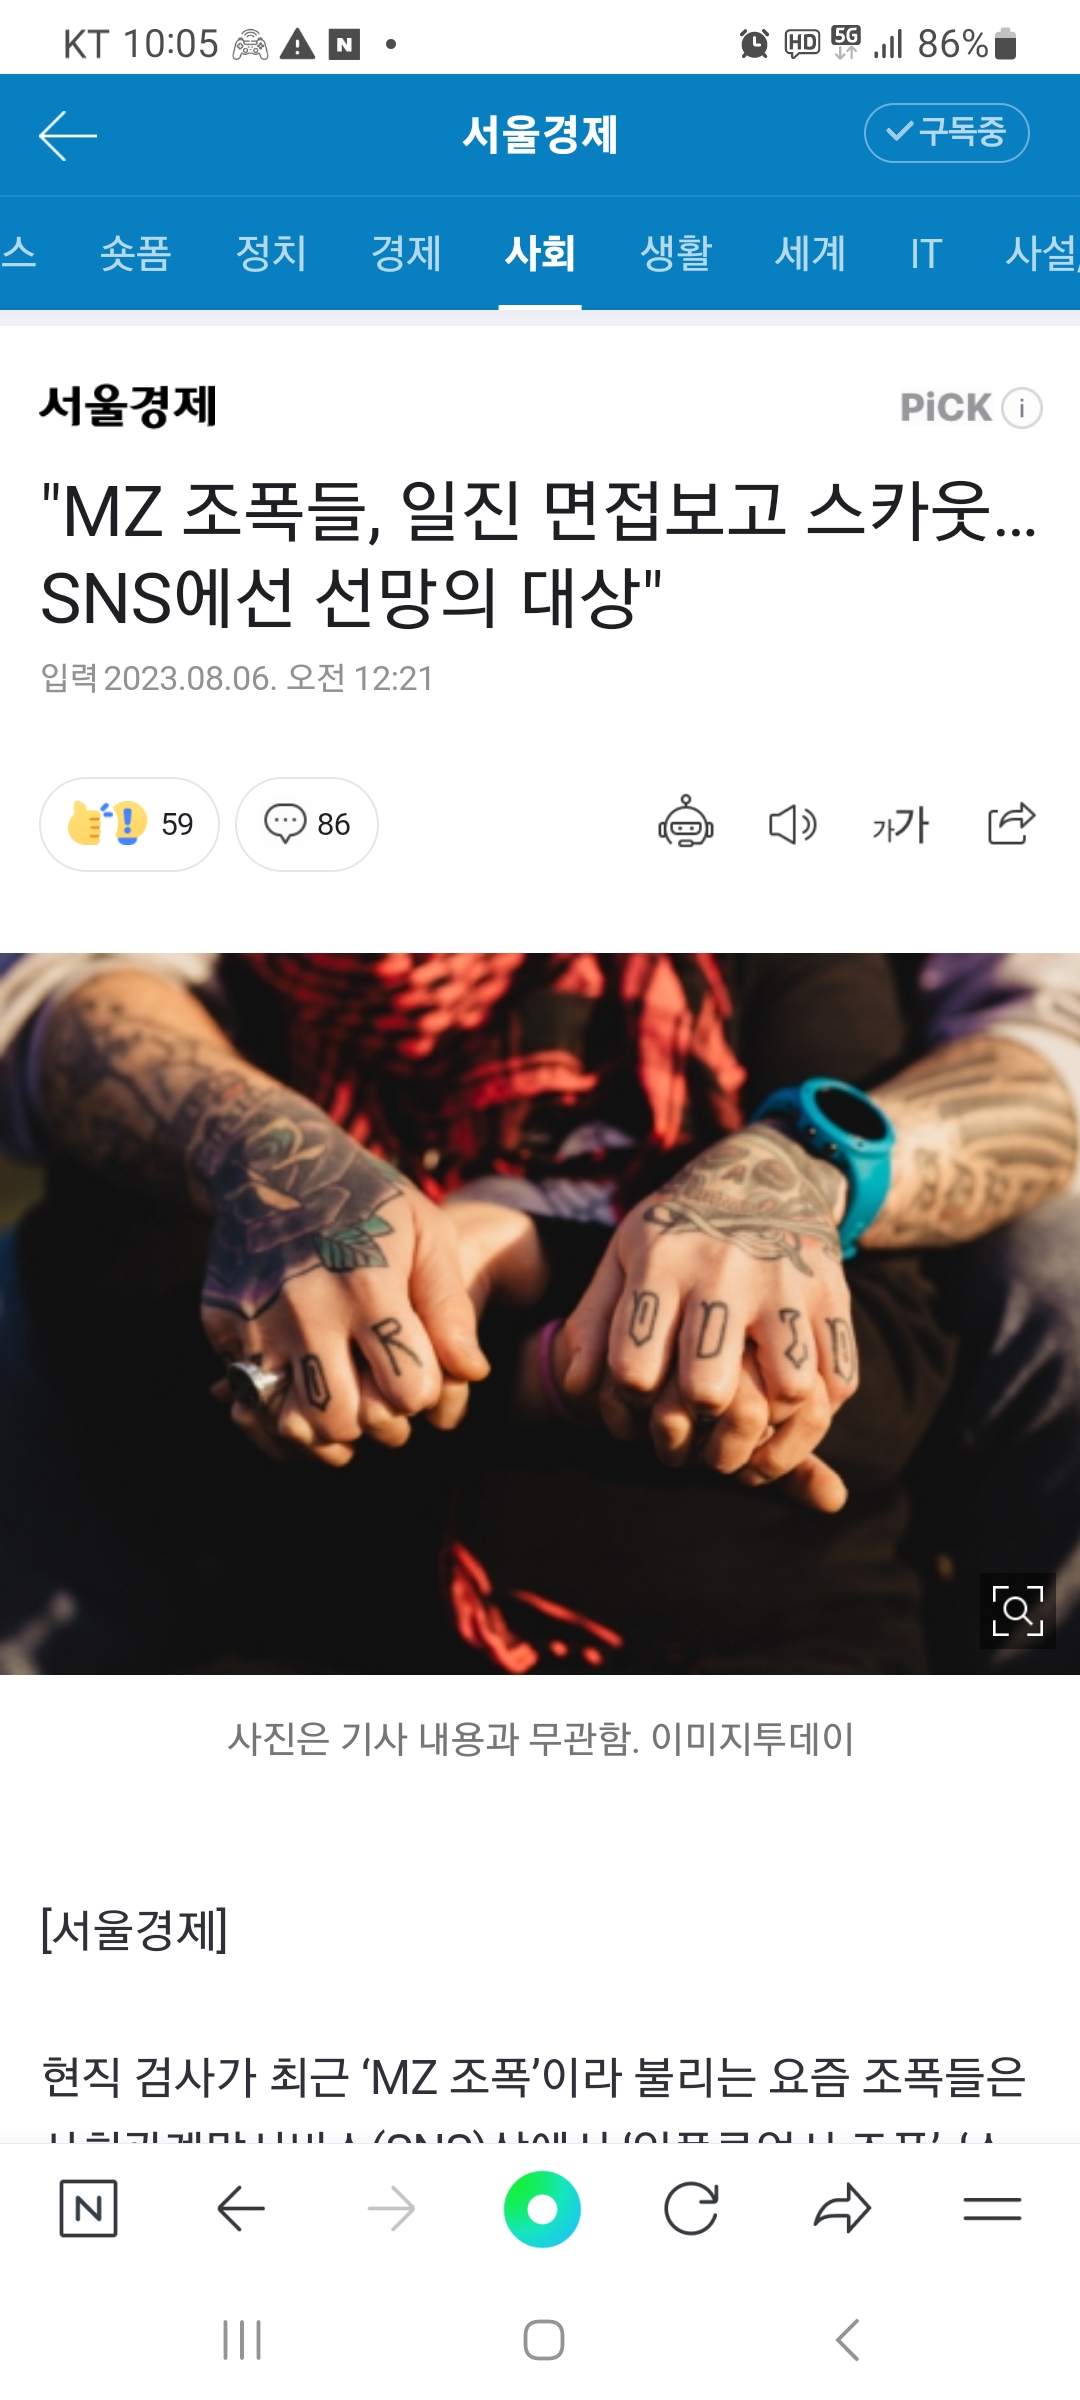Toggle the 구독중 subscription button
1080x2400 pixels.
[946, 132]
